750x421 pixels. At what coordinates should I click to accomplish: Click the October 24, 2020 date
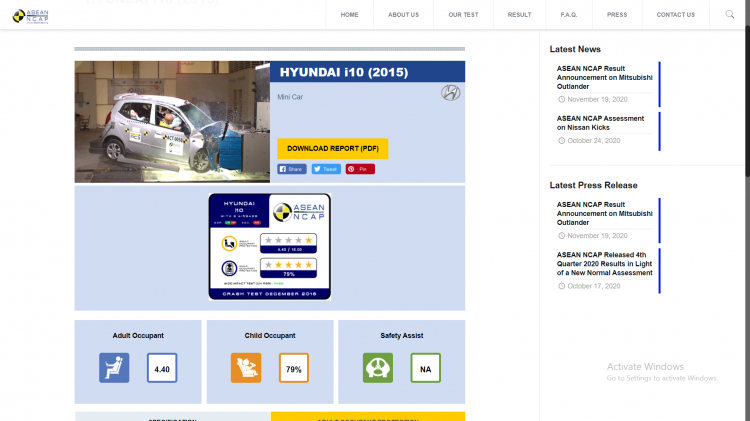(x=594, y=141)
